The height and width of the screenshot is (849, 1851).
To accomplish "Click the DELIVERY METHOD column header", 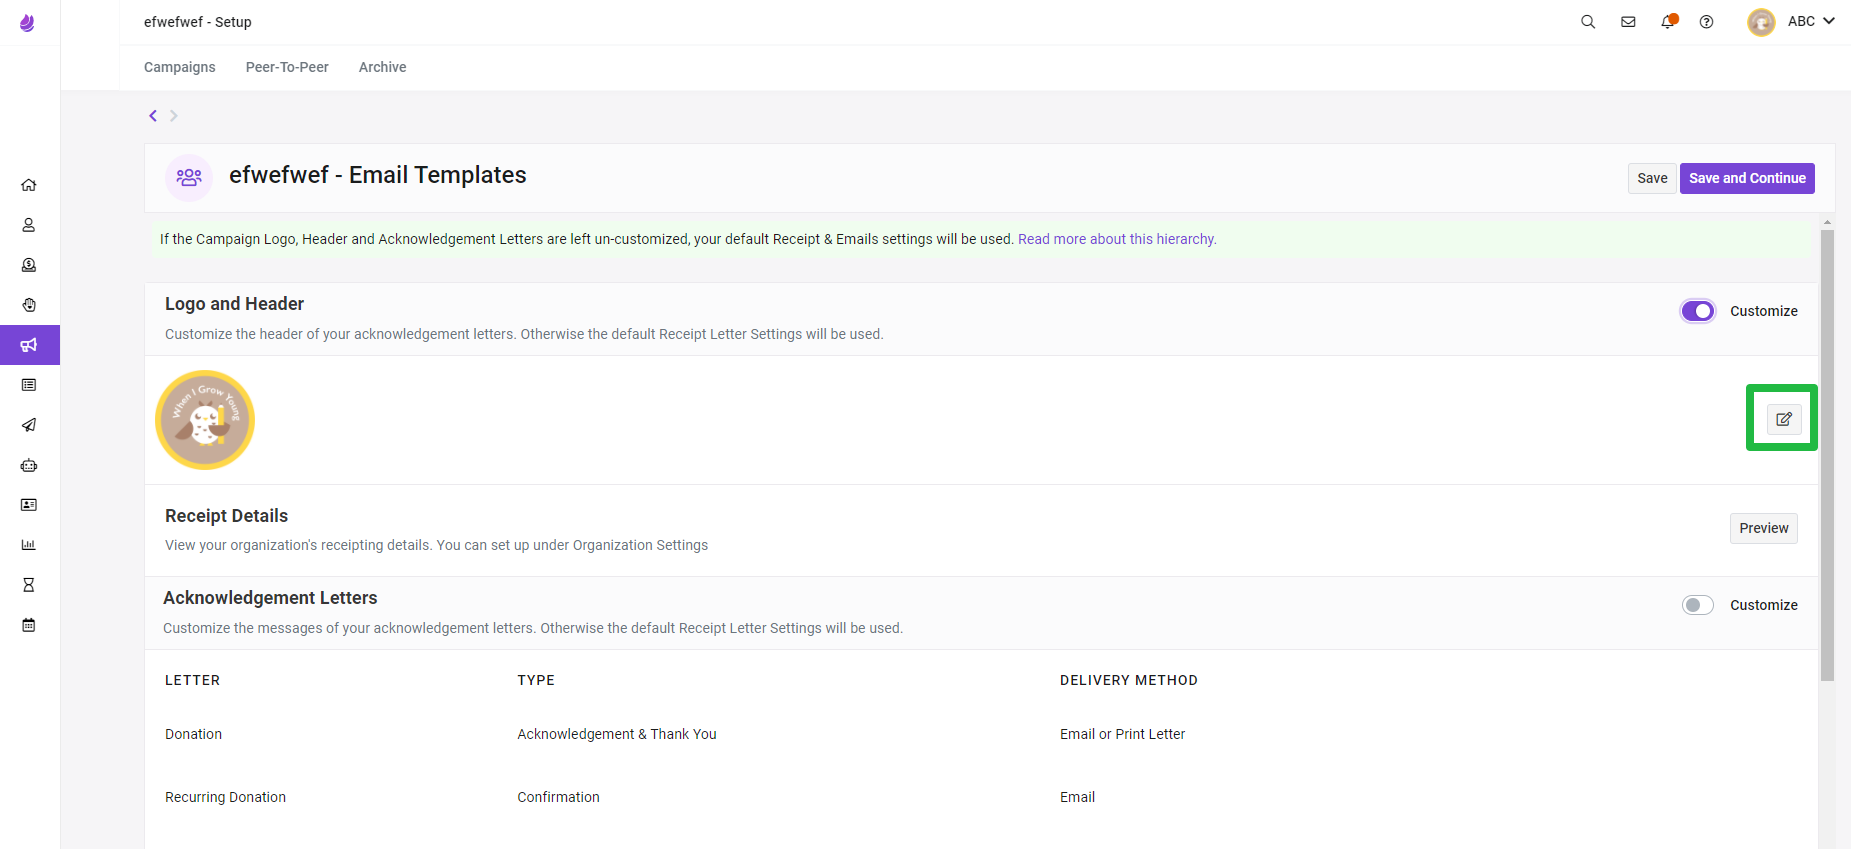I will coord(1129,680).
